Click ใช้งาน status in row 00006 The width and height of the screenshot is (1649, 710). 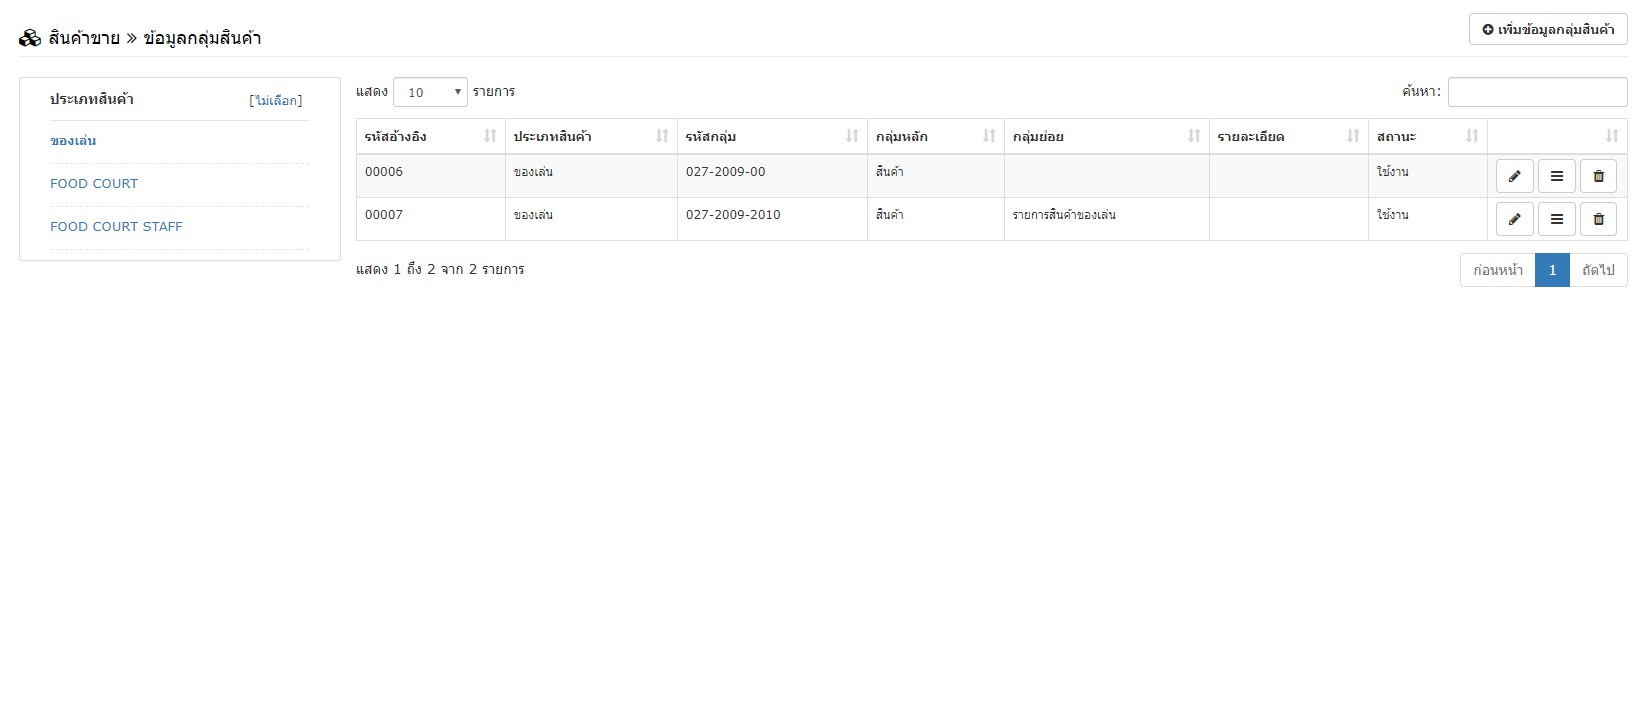(1393, 172)
